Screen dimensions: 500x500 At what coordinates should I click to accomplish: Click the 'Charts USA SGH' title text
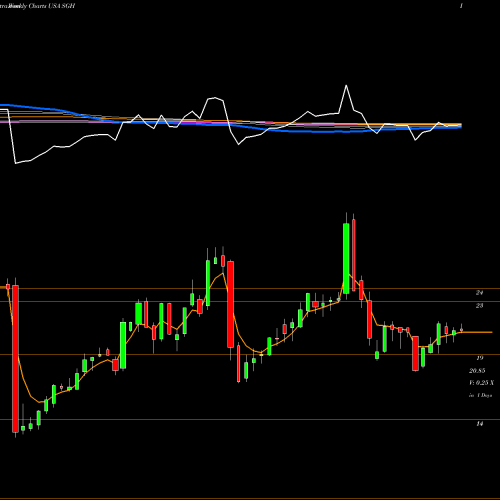click(x=52, y=6)
